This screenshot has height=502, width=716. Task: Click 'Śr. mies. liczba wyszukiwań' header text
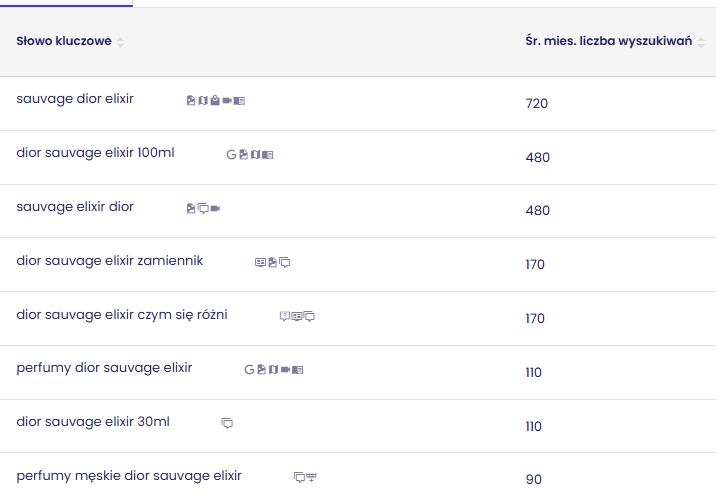(x=608, y=41)
